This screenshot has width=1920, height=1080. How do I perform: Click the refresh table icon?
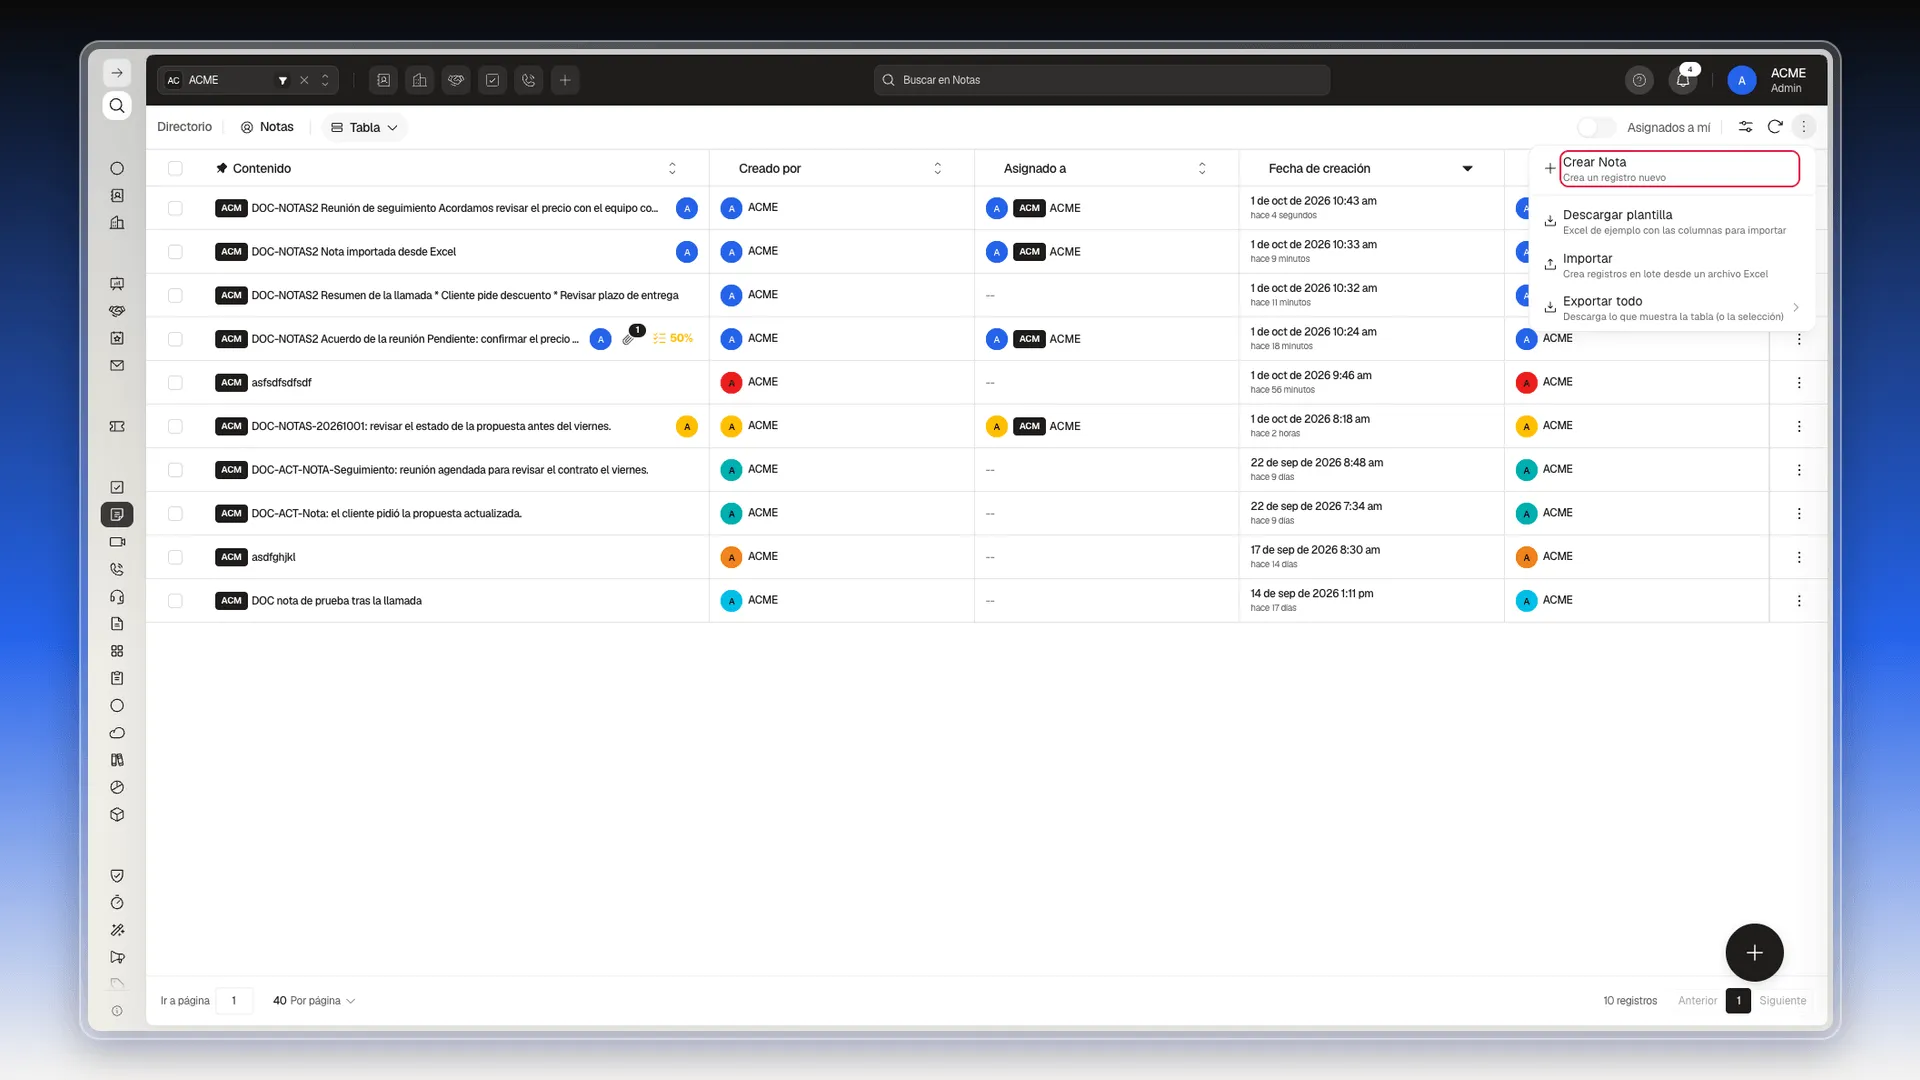pos(1775,127)
